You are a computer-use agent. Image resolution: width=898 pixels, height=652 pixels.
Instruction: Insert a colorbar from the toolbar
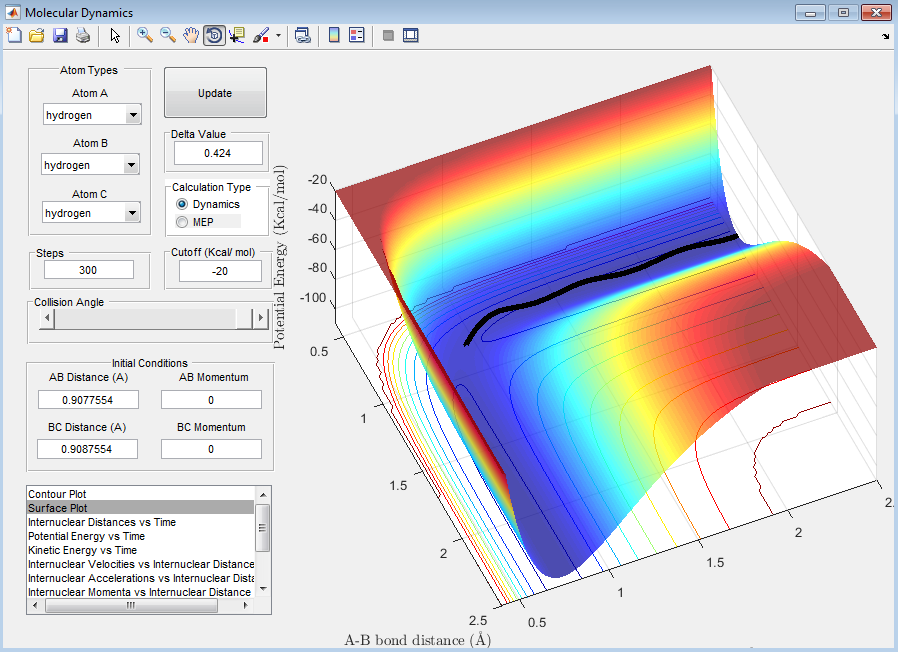point(333,35)
